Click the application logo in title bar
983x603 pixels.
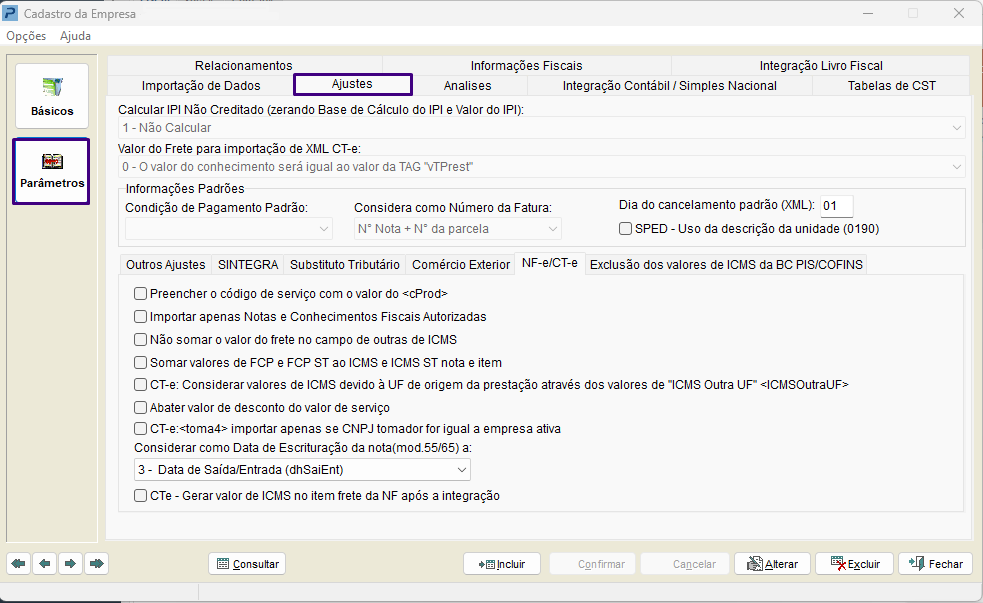[x=10, y=13]
